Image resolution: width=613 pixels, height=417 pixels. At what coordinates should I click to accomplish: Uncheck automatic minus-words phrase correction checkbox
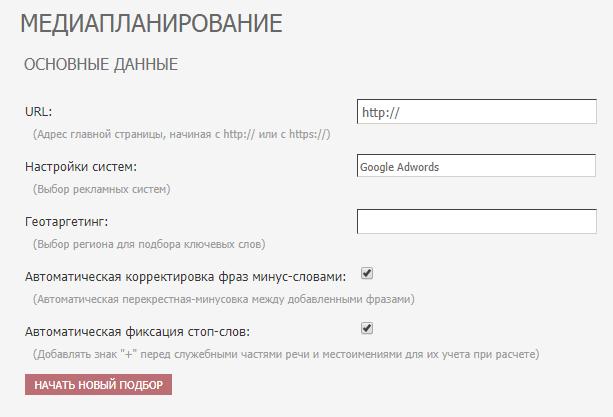point(367,273)
